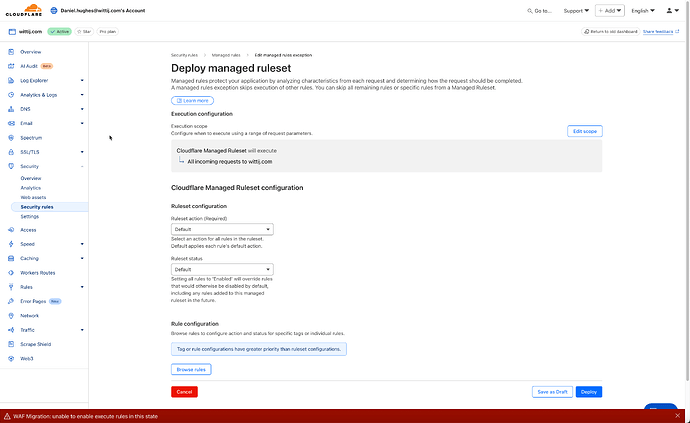This screenshot has width=690, height=423.
Task: Open the Ruleset action dropdown
Action: coord(222,229)
